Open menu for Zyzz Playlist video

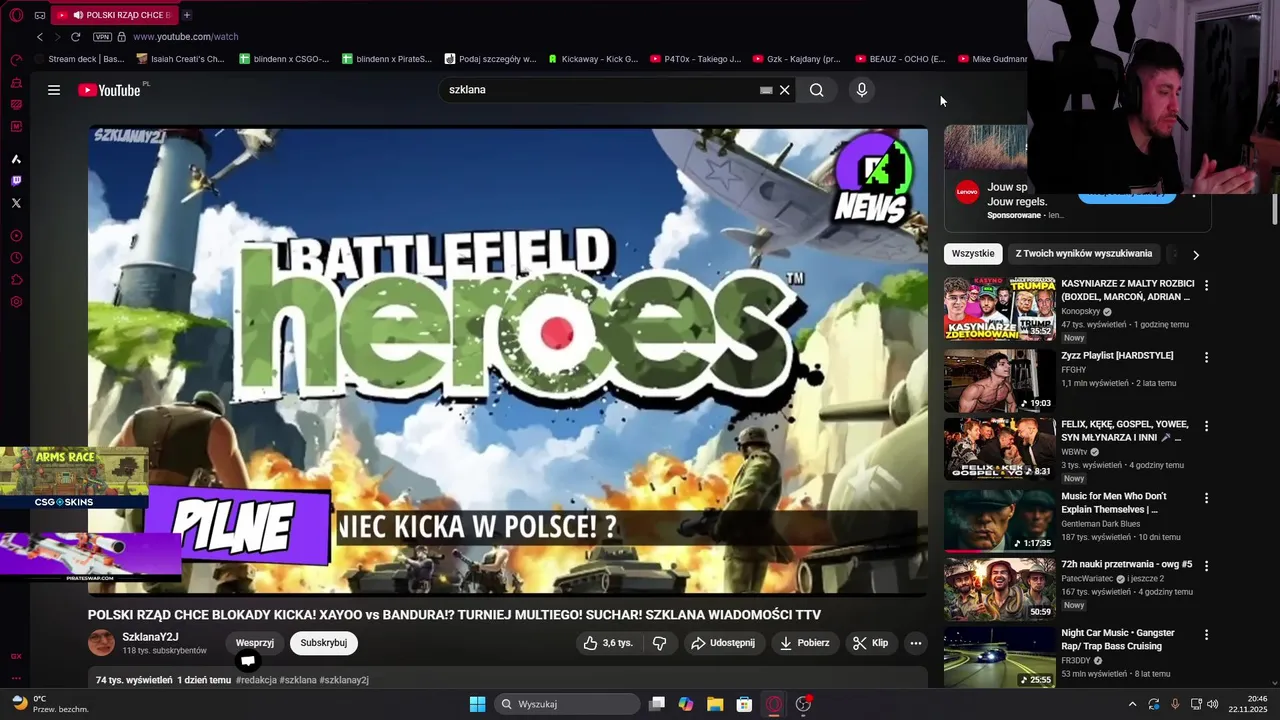[1206, 357]
